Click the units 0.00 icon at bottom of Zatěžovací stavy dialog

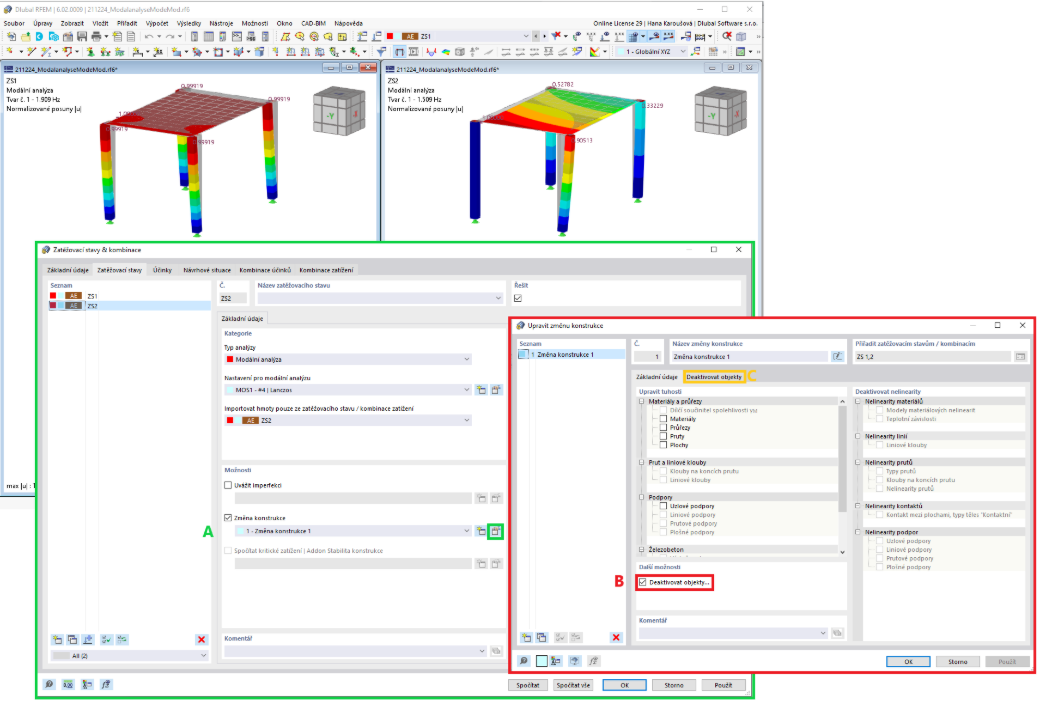tap(68, 684)
